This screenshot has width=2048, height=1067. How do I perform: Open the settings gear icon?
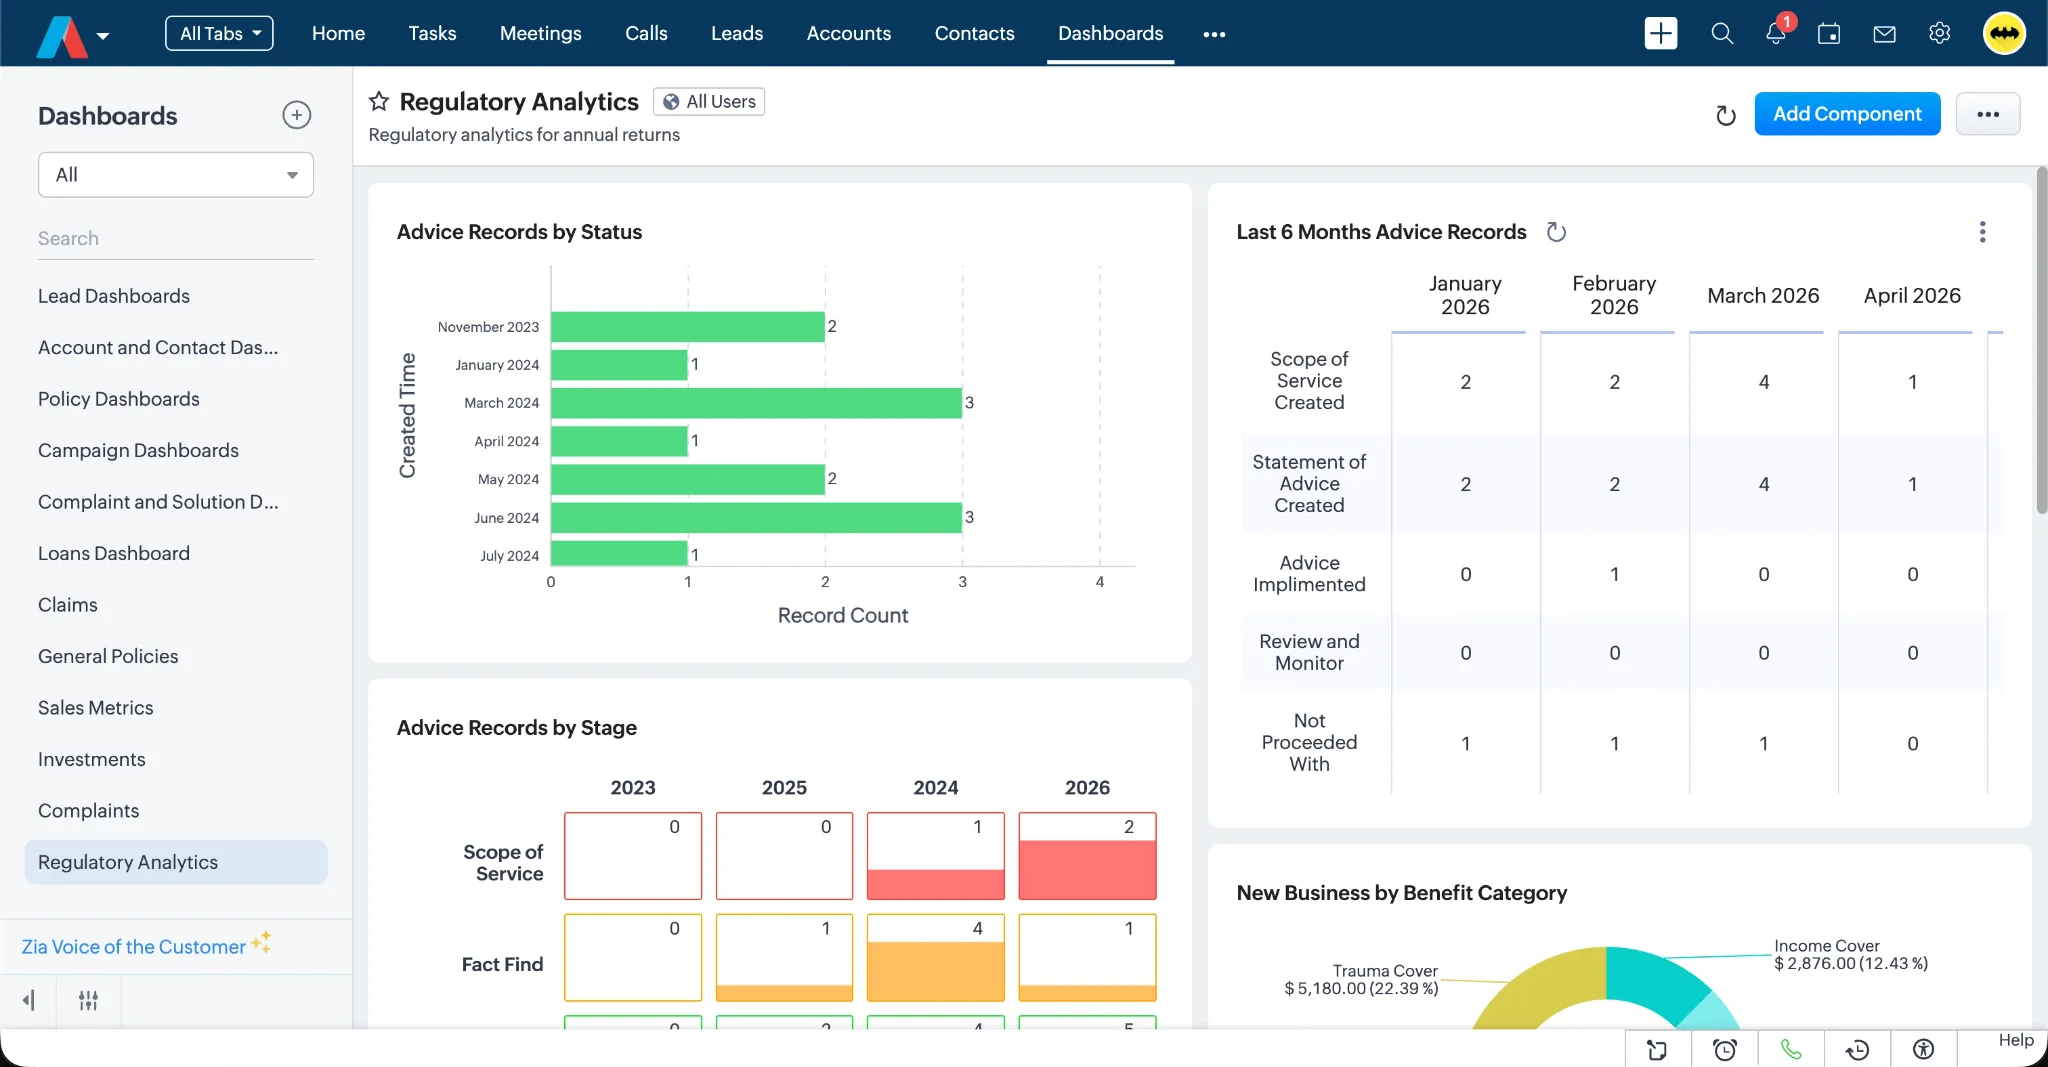1939,33
